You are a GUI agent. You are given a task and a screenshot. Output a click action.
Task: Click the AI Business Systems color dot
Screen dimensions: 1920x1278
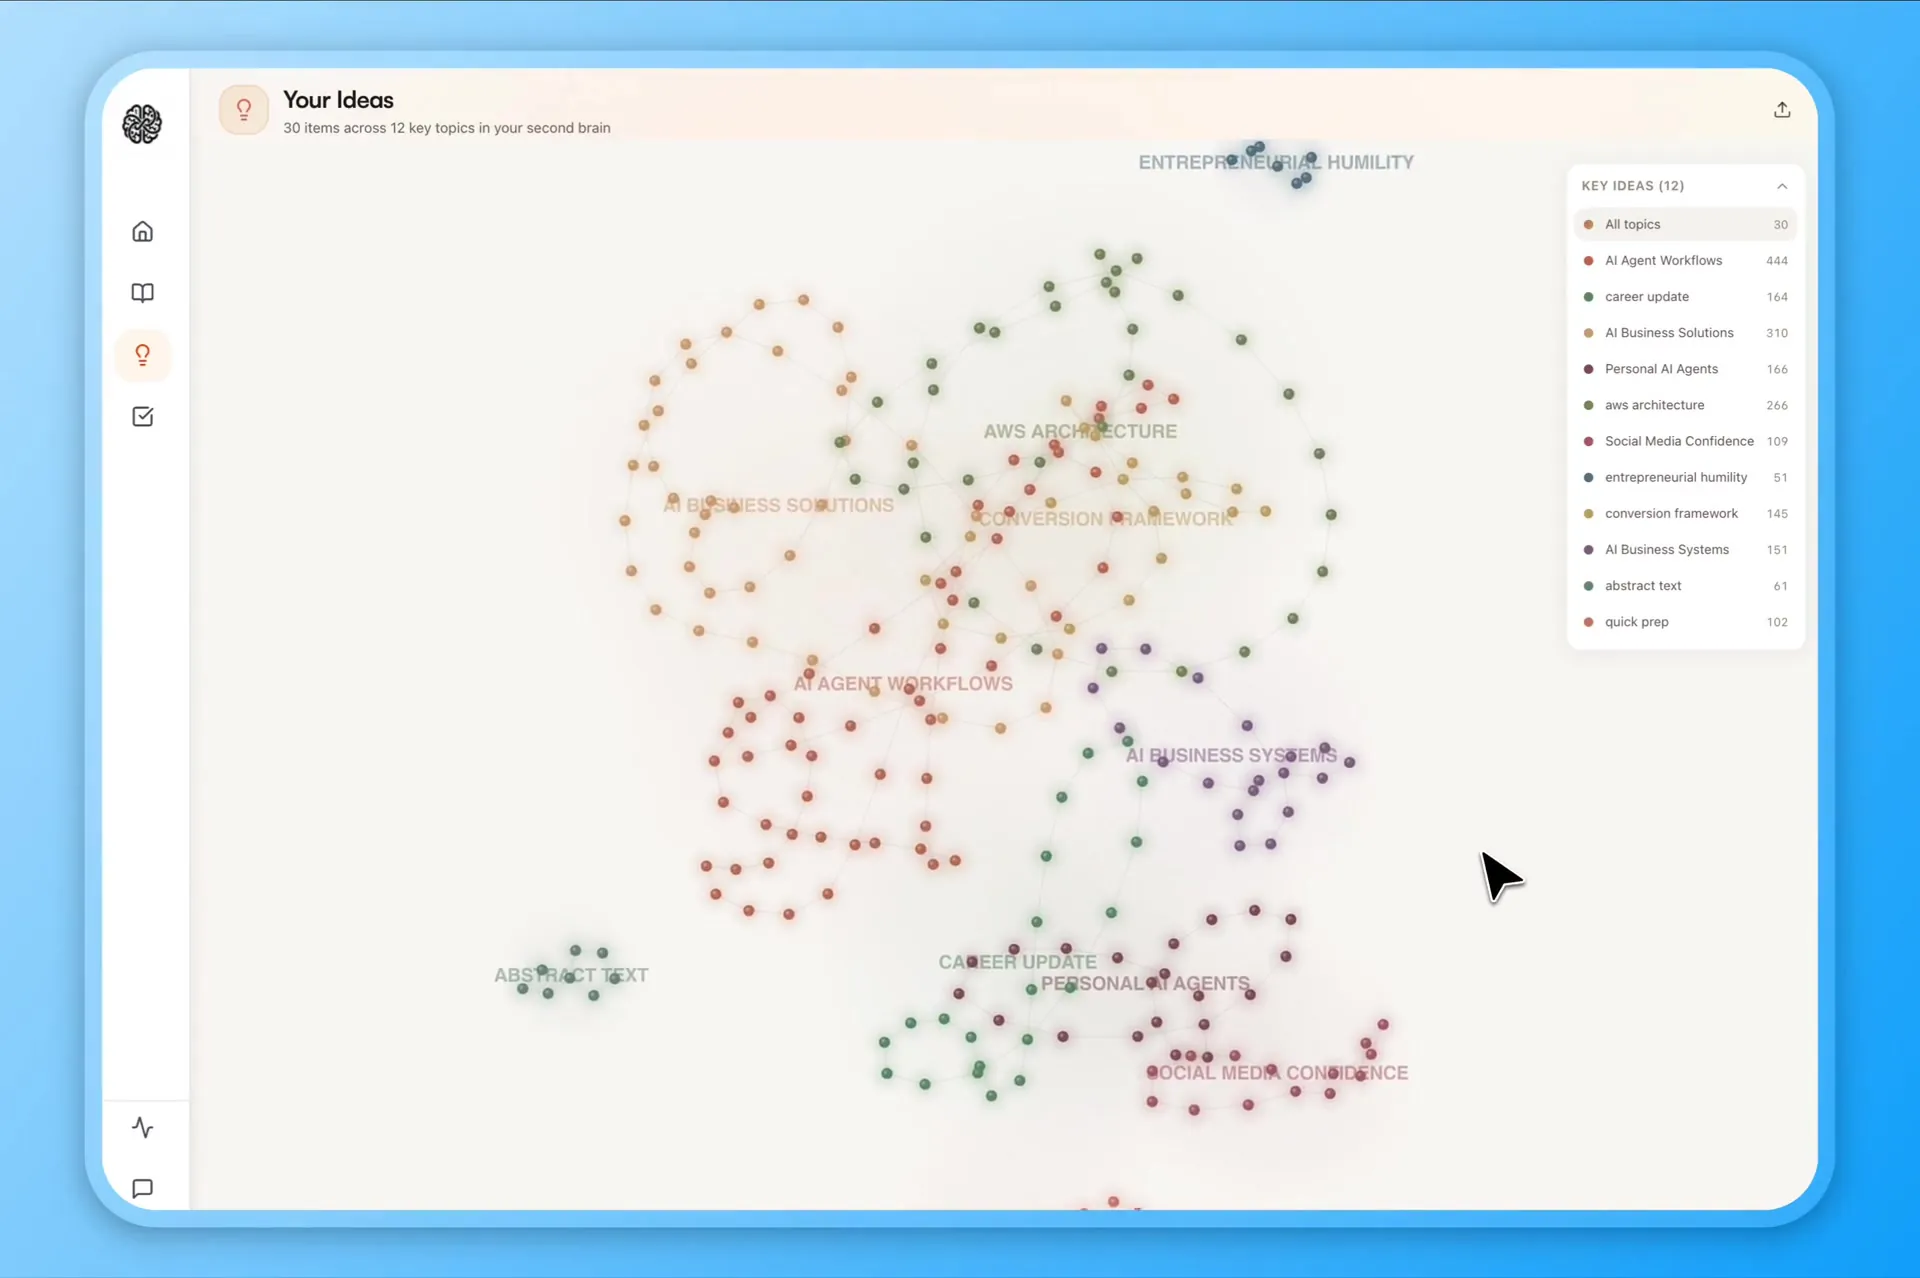[x=1589, y=550]
